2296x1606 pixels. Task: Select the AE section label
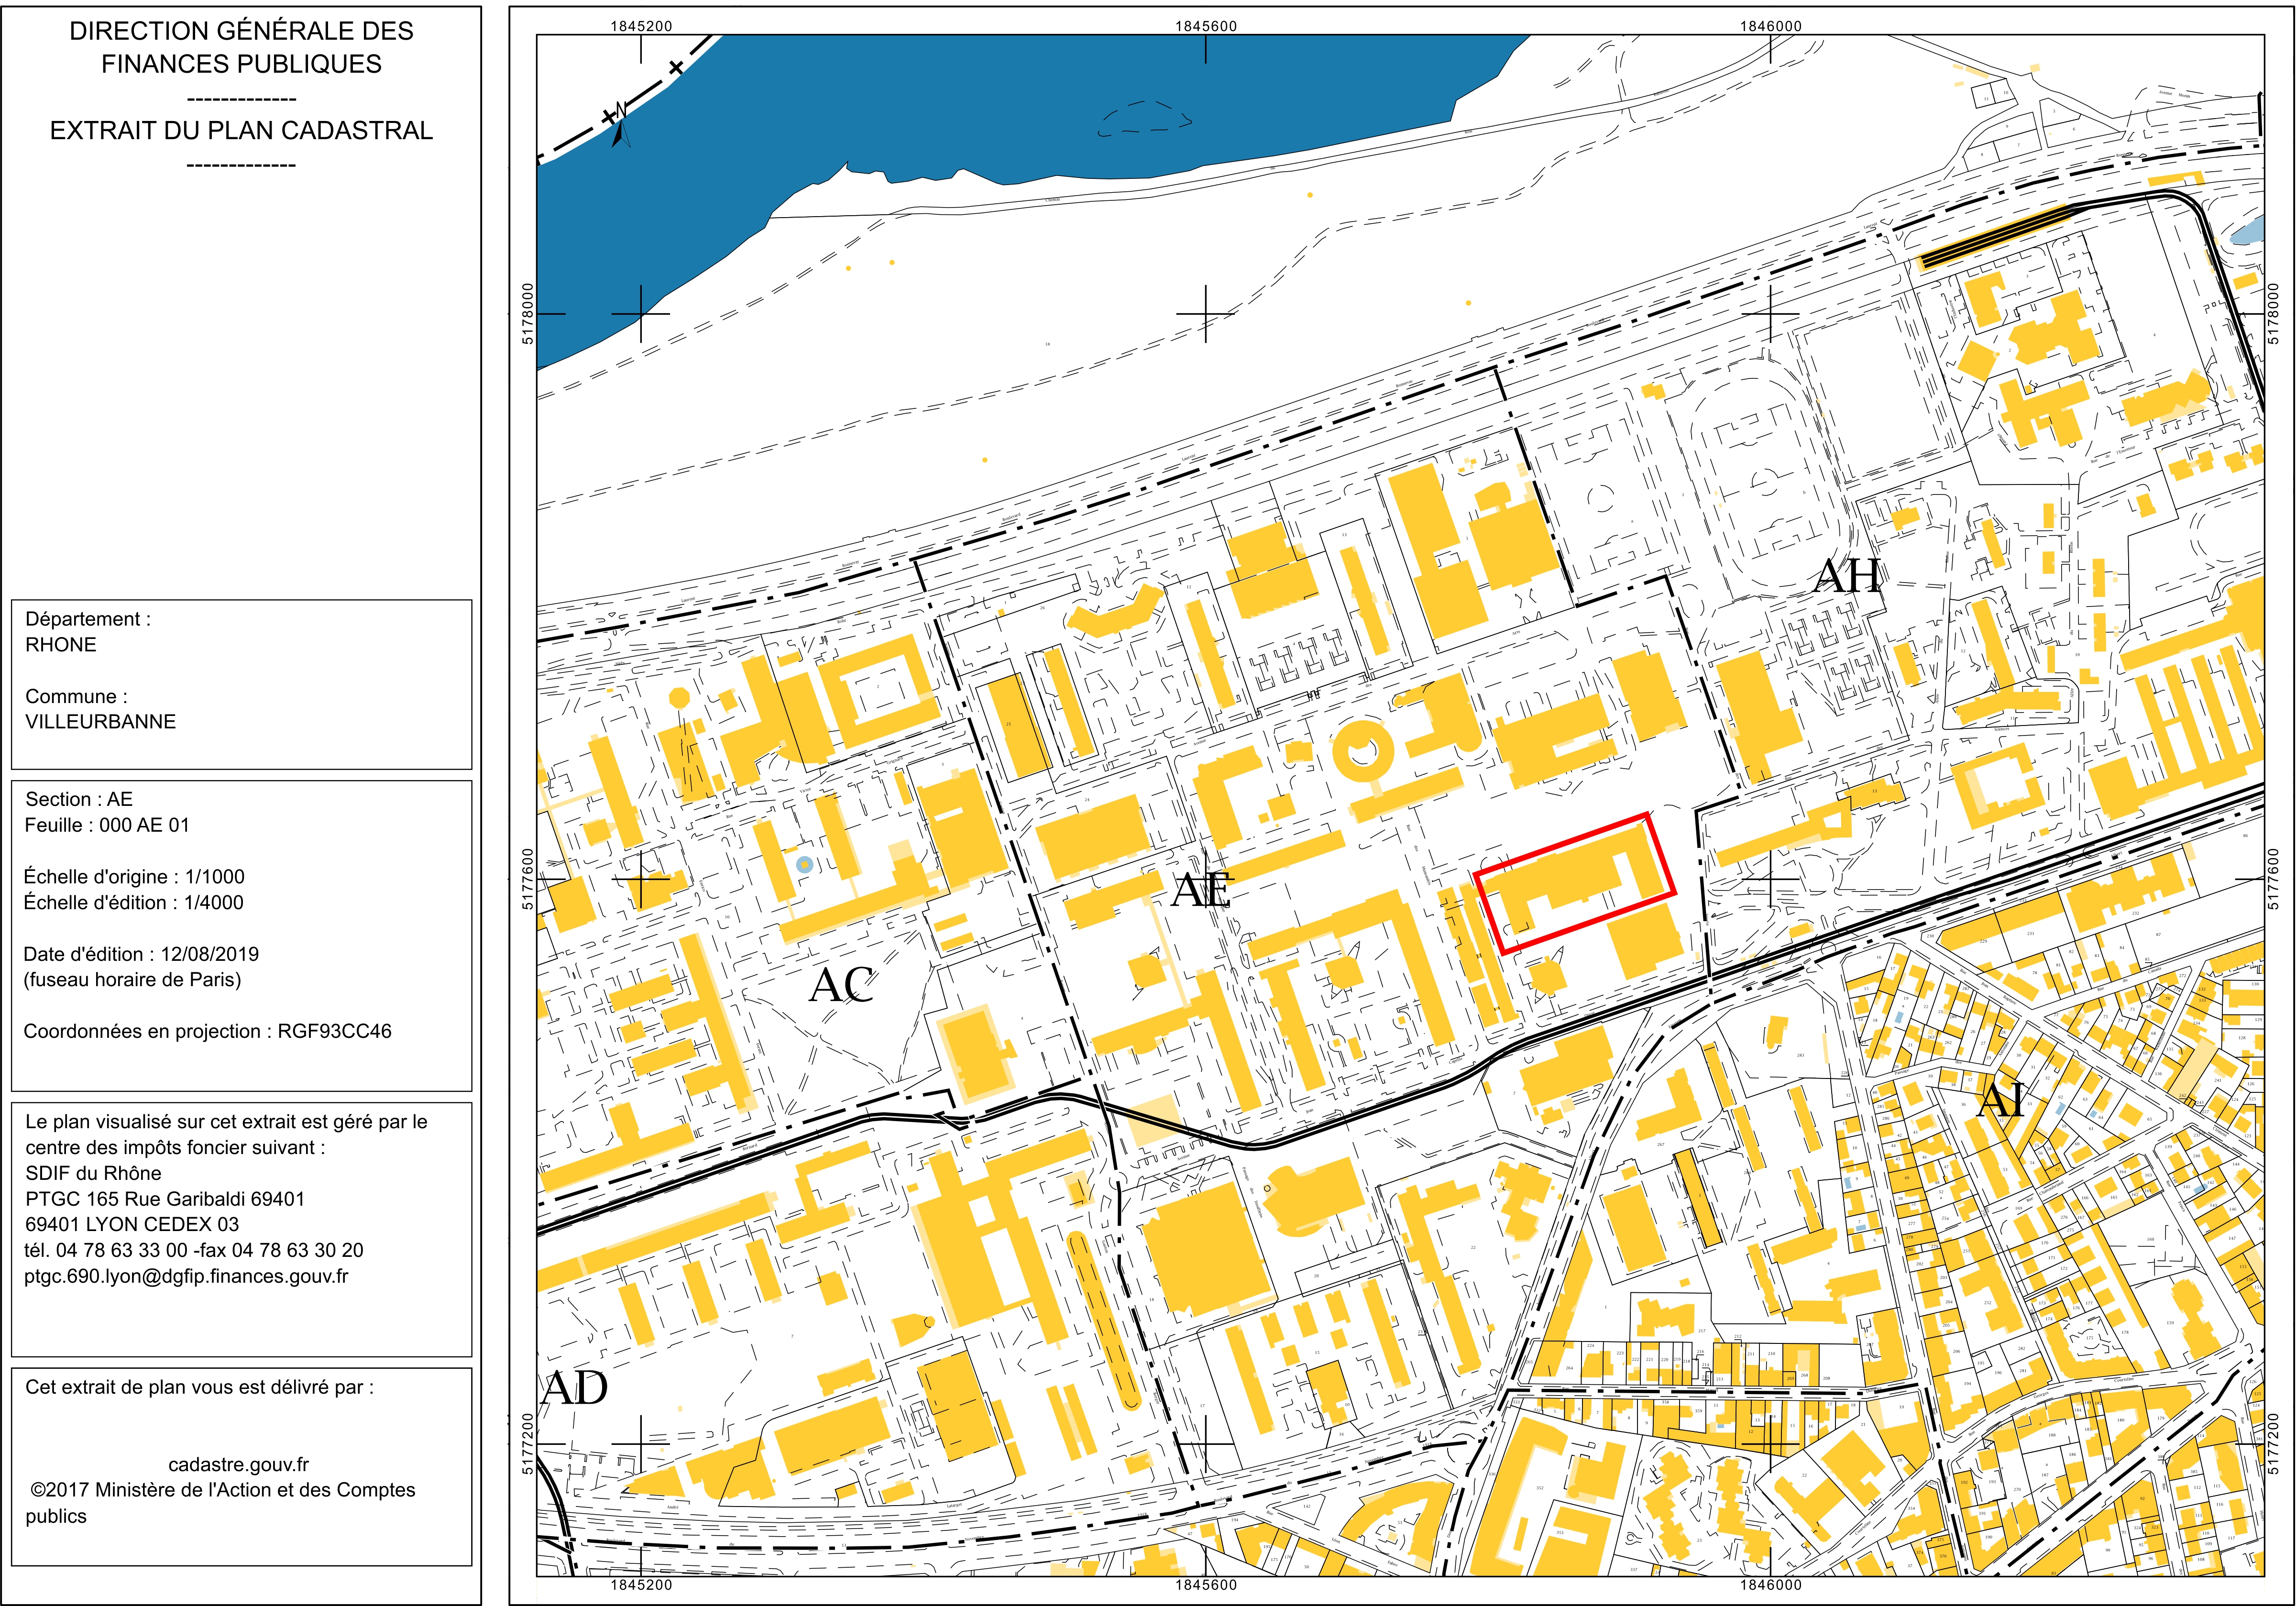click(1201, 890)
